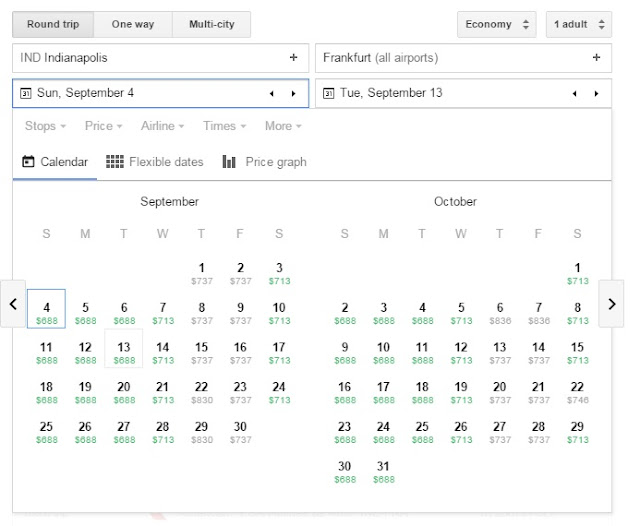Open the 1 adult passengers dropdown
640x526 pixels.
[578, 24]
